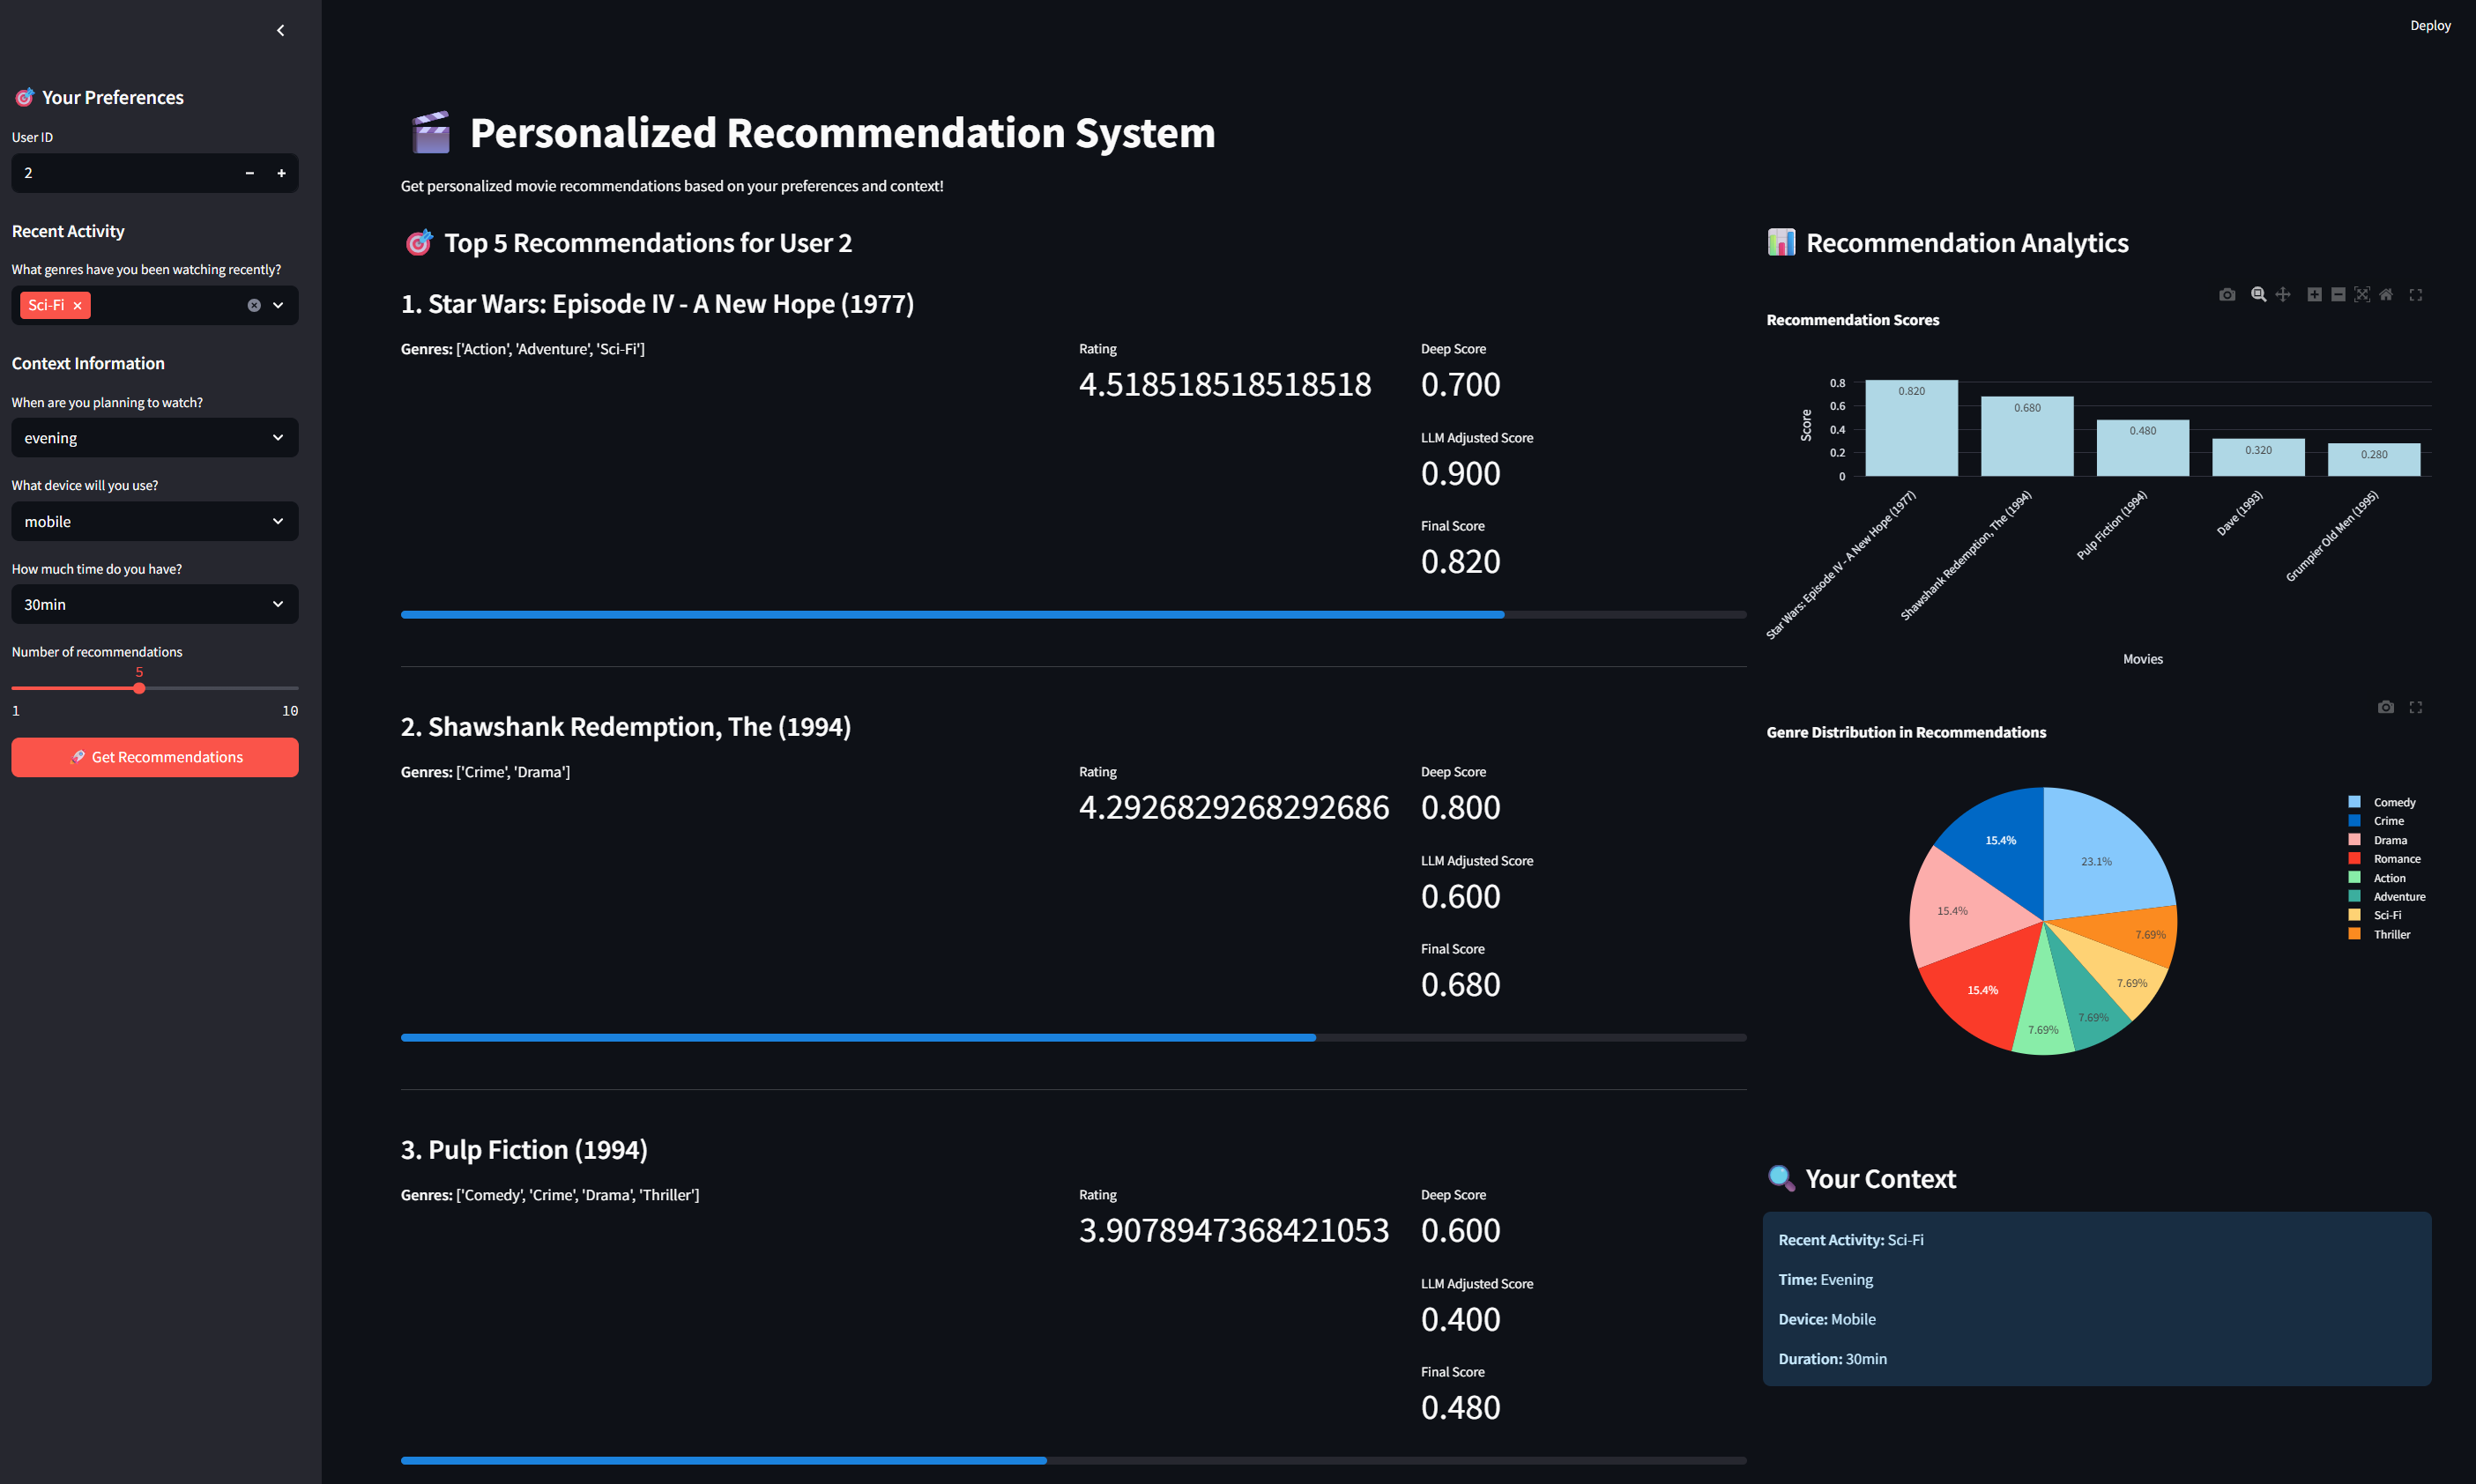Remove the Sci-Fi genre tag

77,305
